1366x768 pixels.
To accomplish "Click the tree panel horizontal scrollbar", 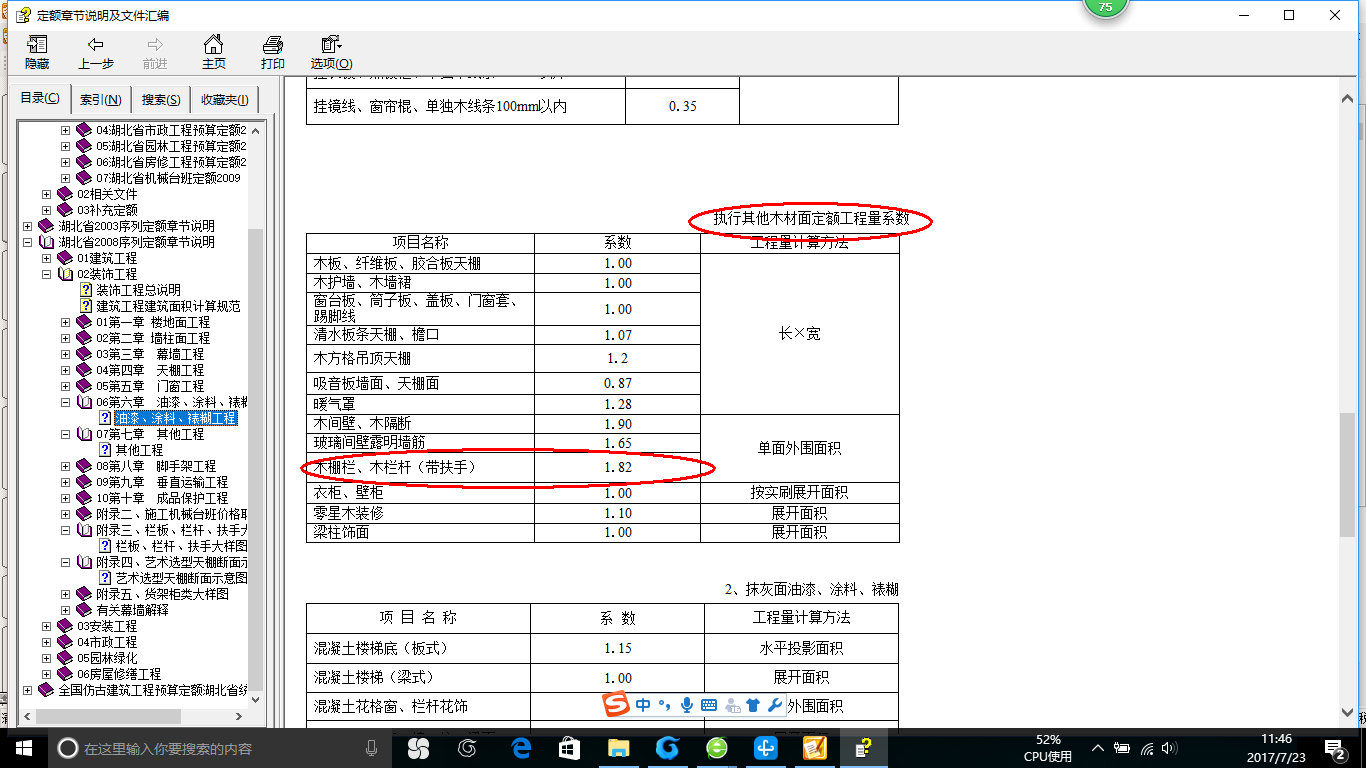I will coord(107,717).
